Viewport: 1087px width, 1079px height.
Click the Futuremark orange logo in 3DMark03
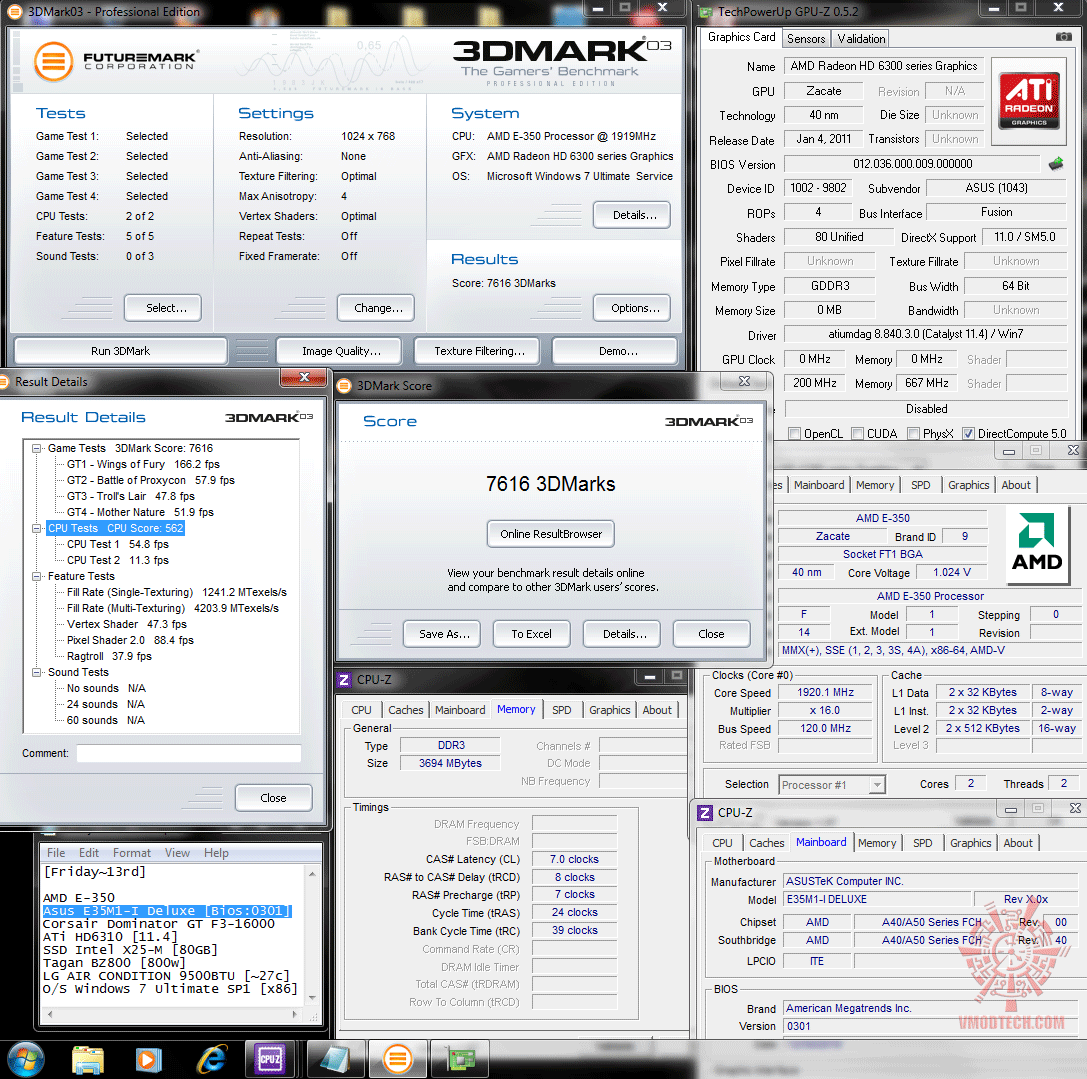[53, 62]
